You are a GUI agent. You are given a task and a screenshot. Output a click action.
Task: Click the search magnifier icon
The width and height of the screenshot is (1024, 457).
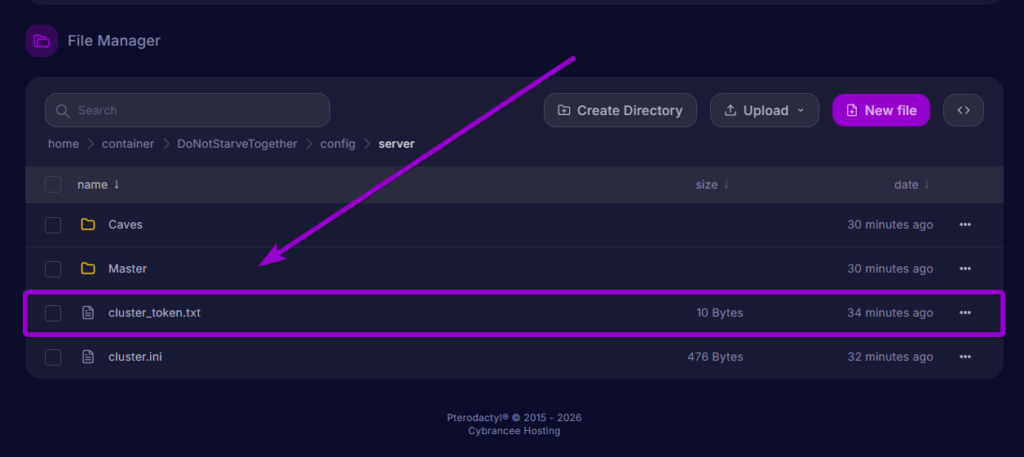pyautogui.click(x=63, y=110)
